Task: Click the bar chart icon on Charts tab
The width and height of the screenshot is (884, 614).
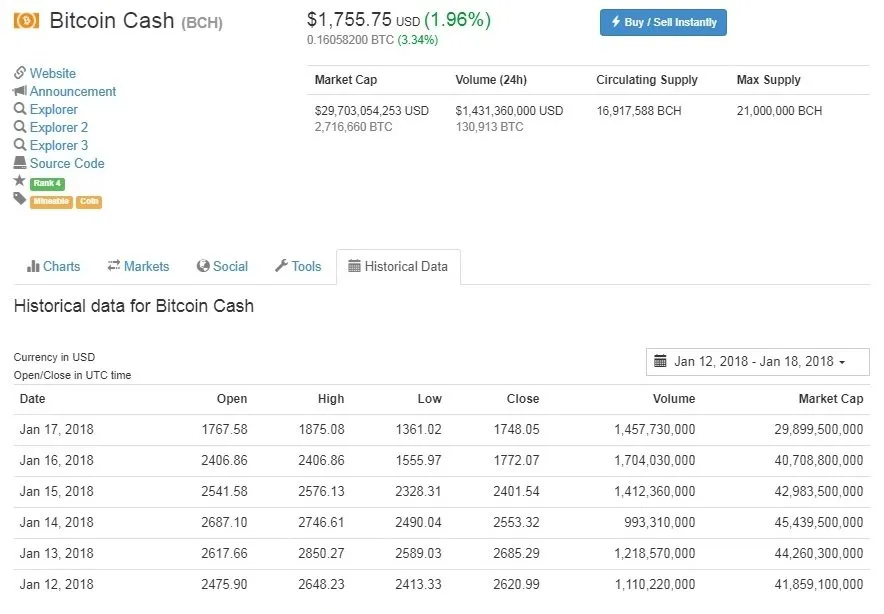Action: pyautogui.click(x=33, y=266)
